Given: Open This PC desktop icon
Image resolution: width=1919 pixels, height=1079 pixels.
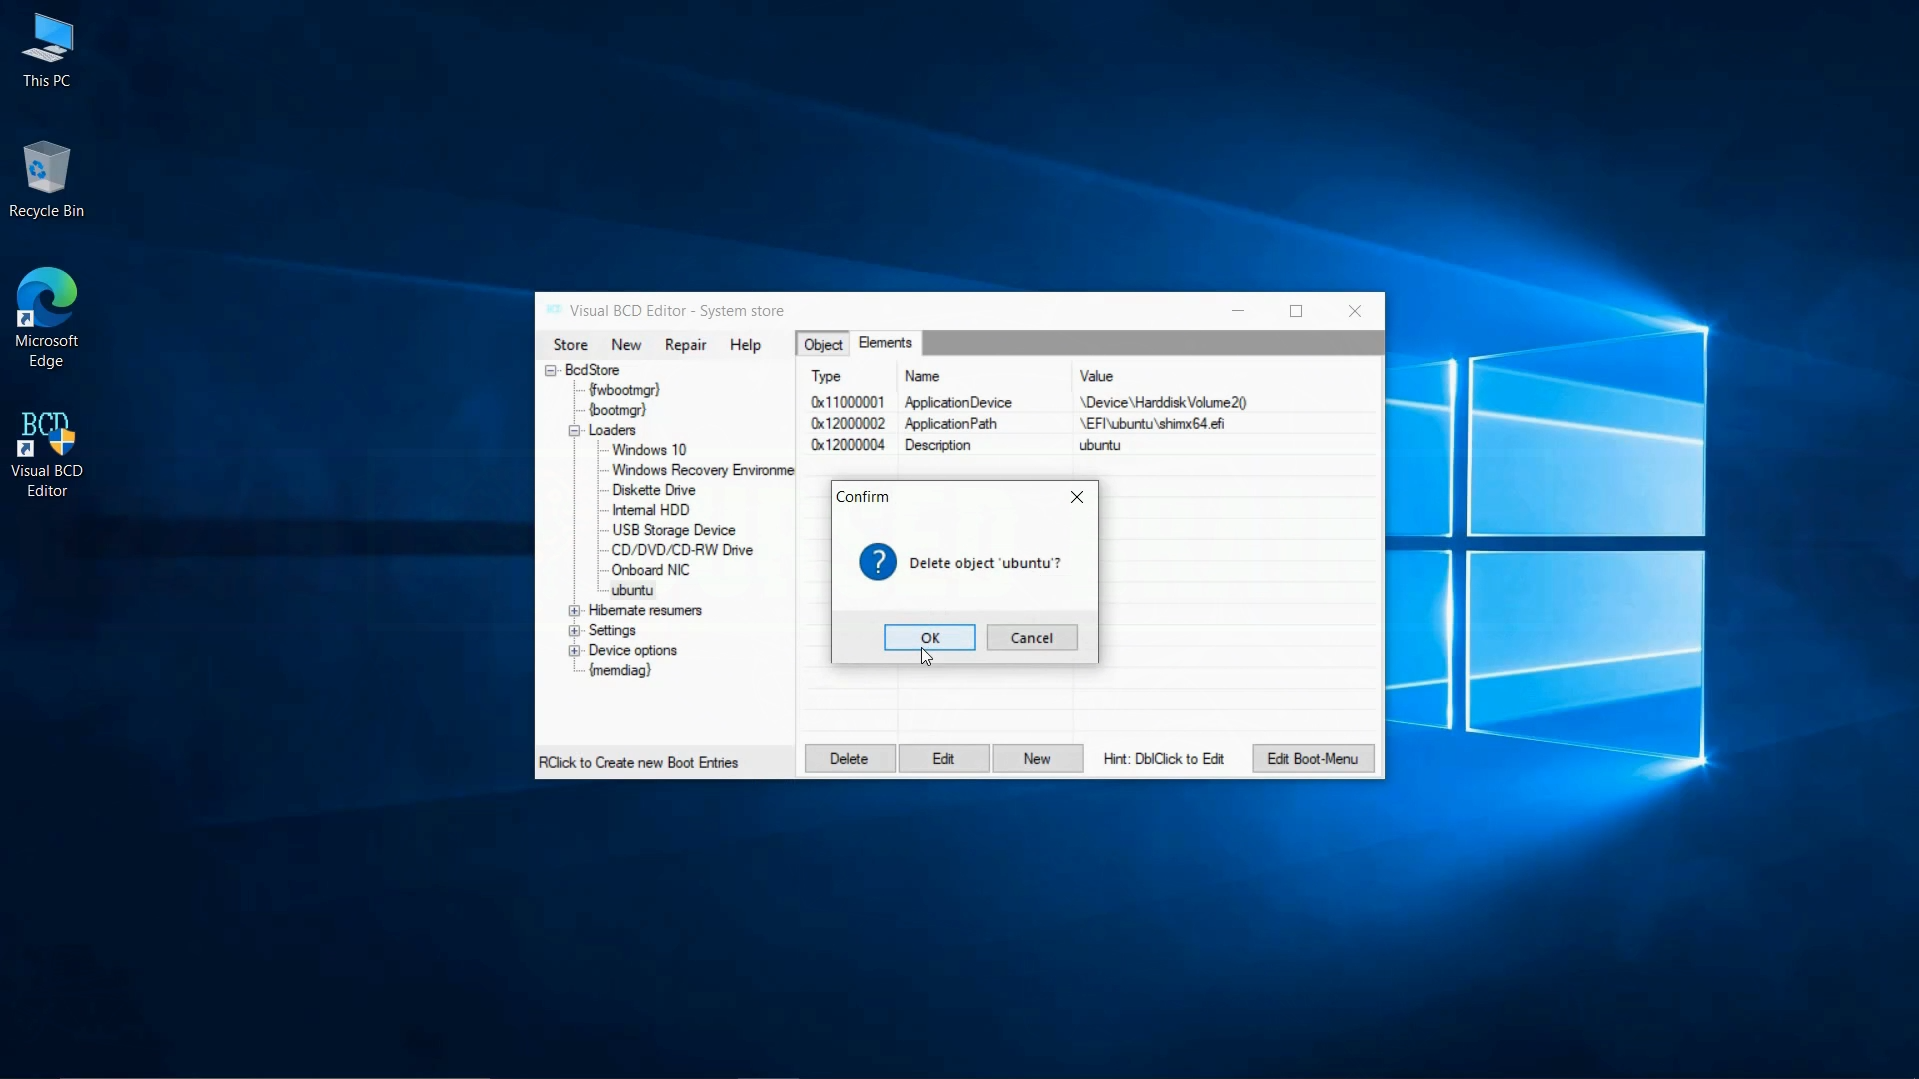Looking at the screenshot, I should [46, 50].
